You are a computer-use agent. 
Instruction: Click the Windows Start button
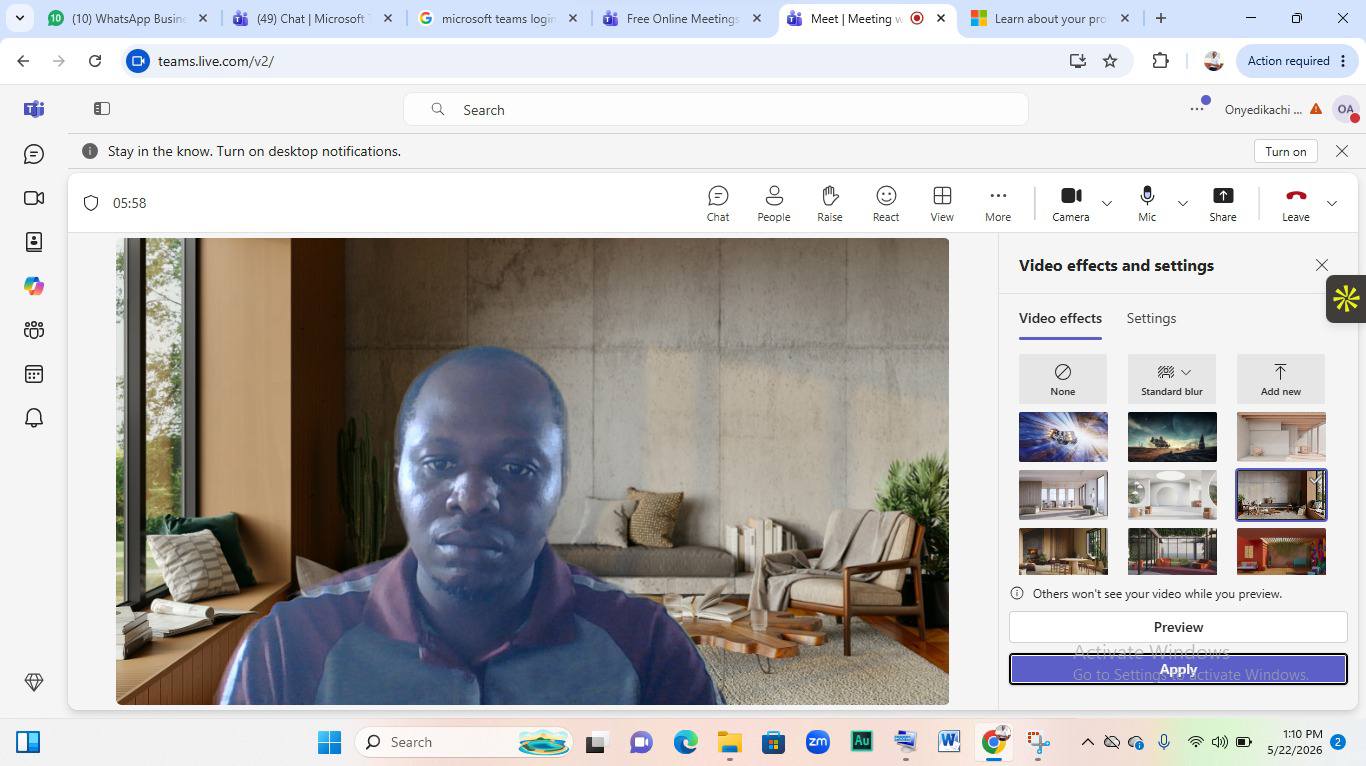point(329,742)
